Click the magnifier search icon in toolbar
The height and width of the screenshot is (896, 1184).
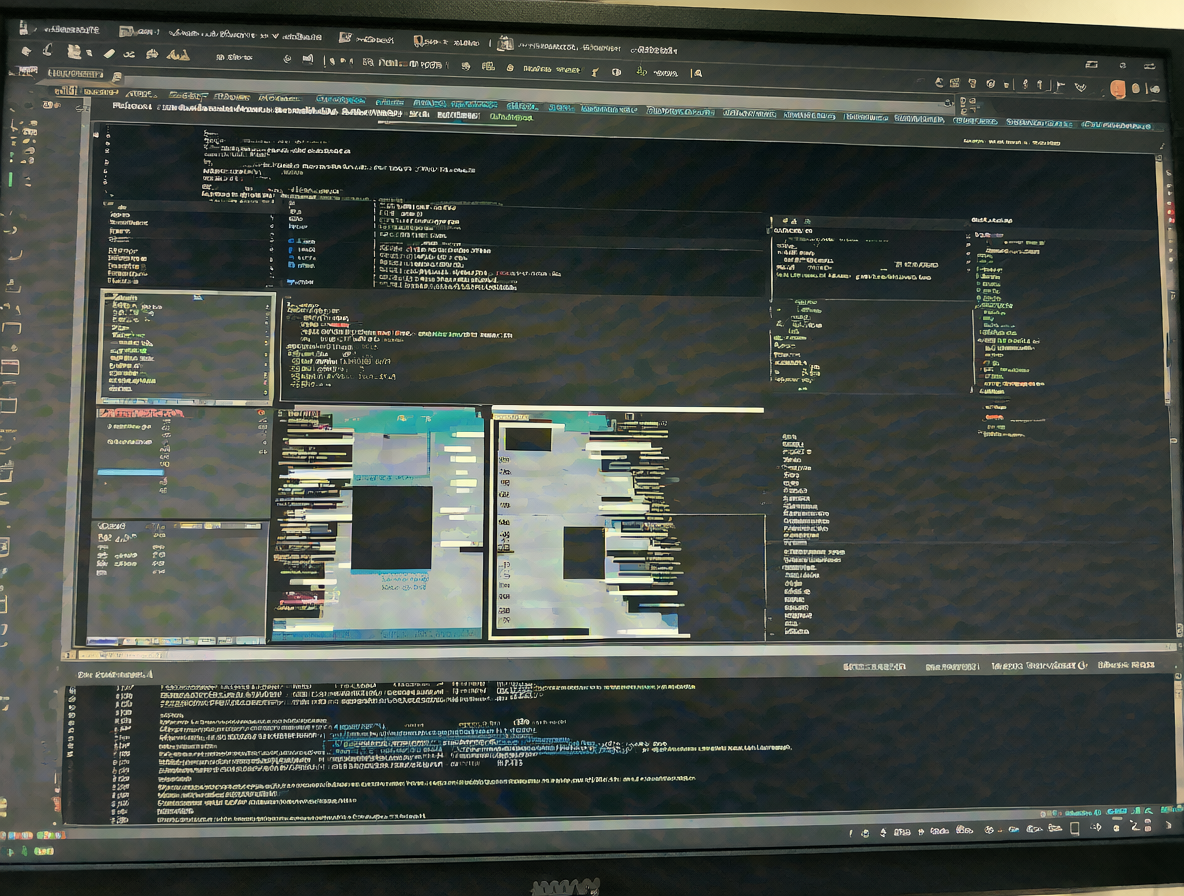tap(697, 73)
